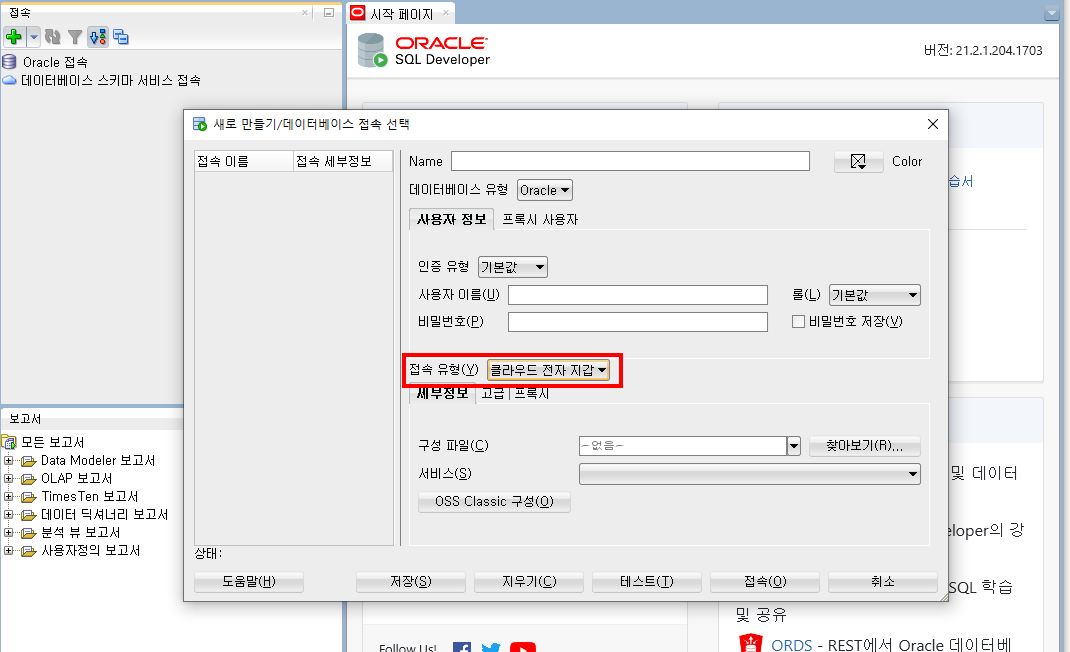Open the dropdown arrow beside the green plus
This screenshot has height=652, width=1070.
33,37
